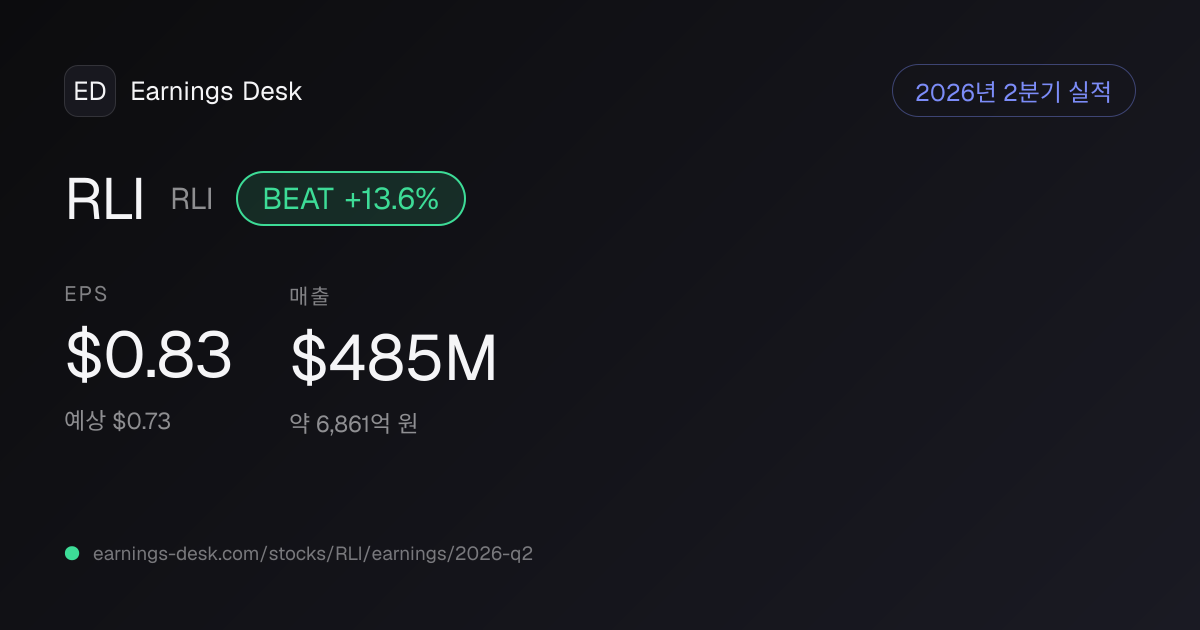1200x630 pixels.
Task: Click the 약 6,861억 원 conversion text
Action: [353, 424]
